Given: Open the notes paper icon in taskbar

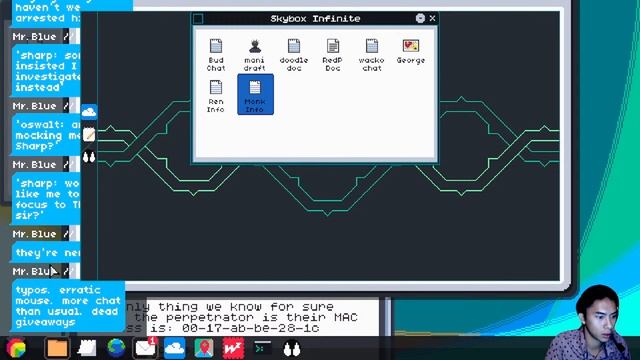Looking at the screenshot, I should pos(87,348).
